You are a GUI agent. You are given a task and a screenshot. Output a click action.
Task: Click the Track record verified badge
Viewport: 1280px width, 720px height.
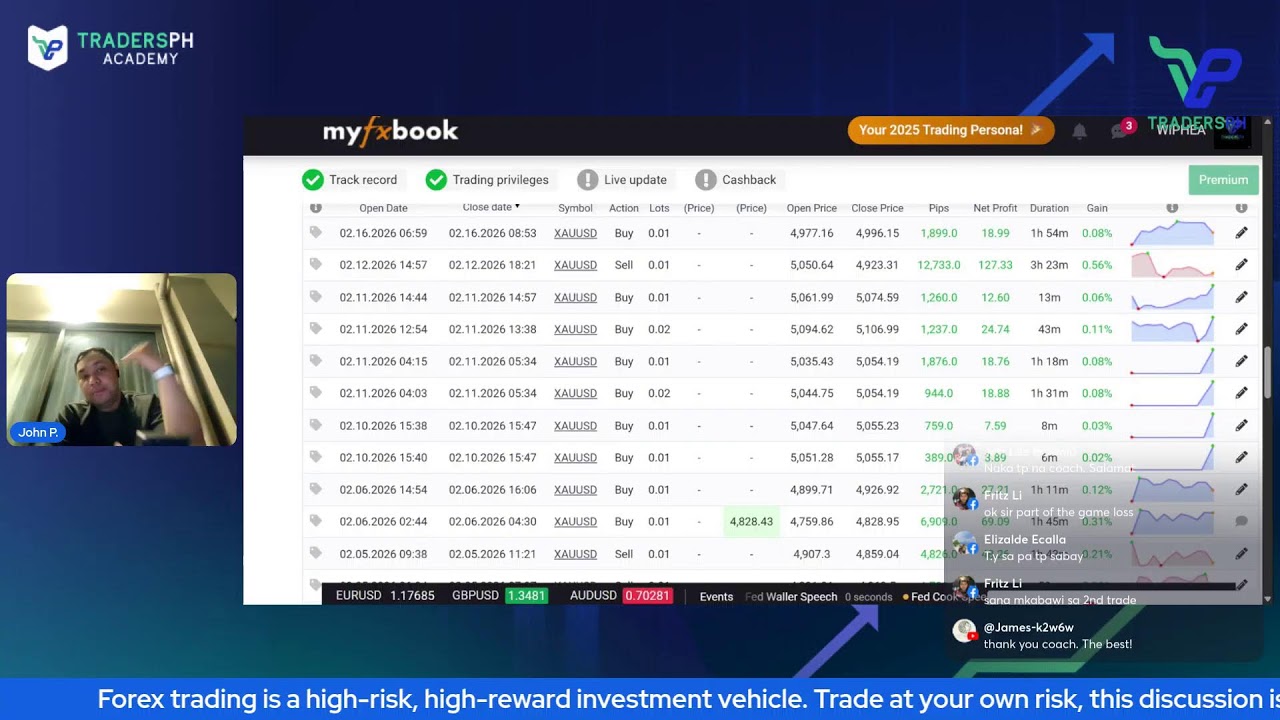tap(350, 180)
